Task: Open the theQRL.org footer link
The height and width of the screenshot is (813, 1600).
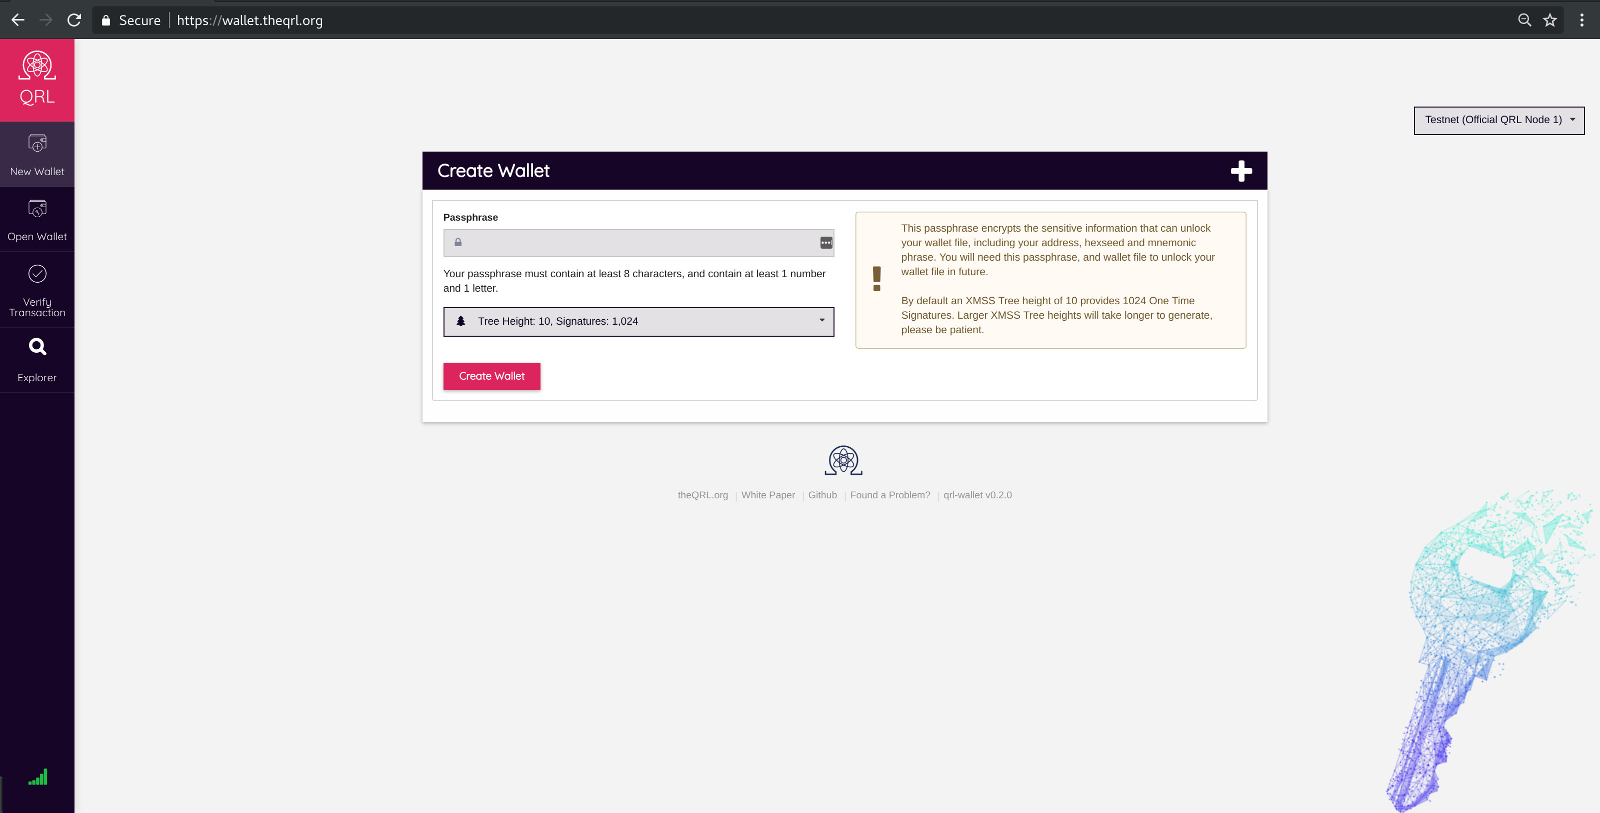Action: (x=703, y=495)
